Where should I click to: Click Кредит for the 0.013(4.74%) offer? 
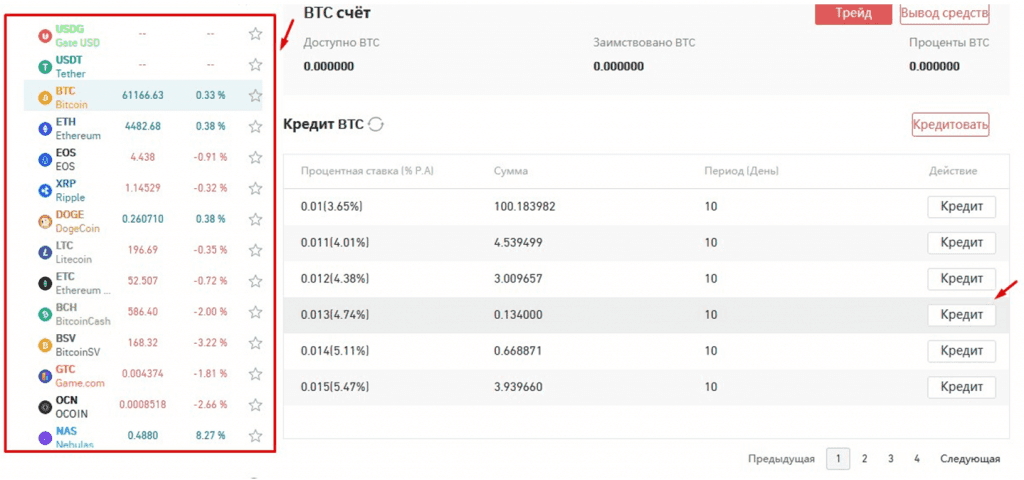click(x=961, y=315)
